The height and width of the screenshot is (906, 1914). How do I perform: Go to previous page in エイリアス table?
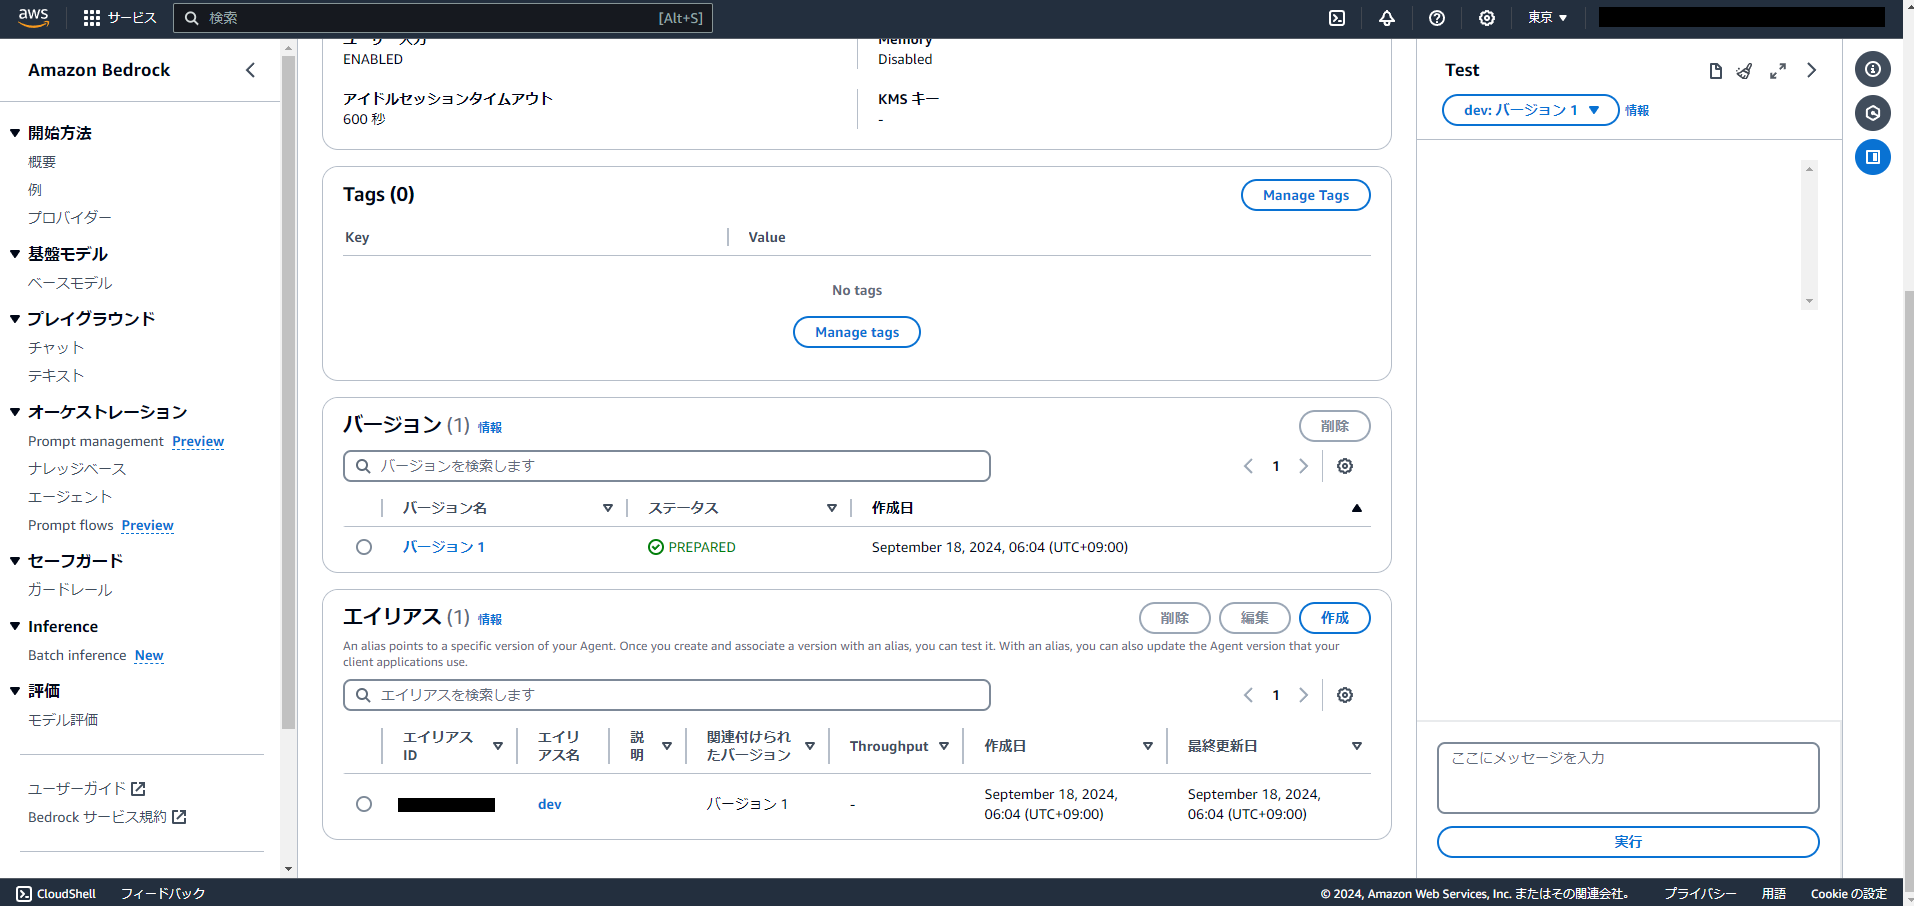[1248, 695]
